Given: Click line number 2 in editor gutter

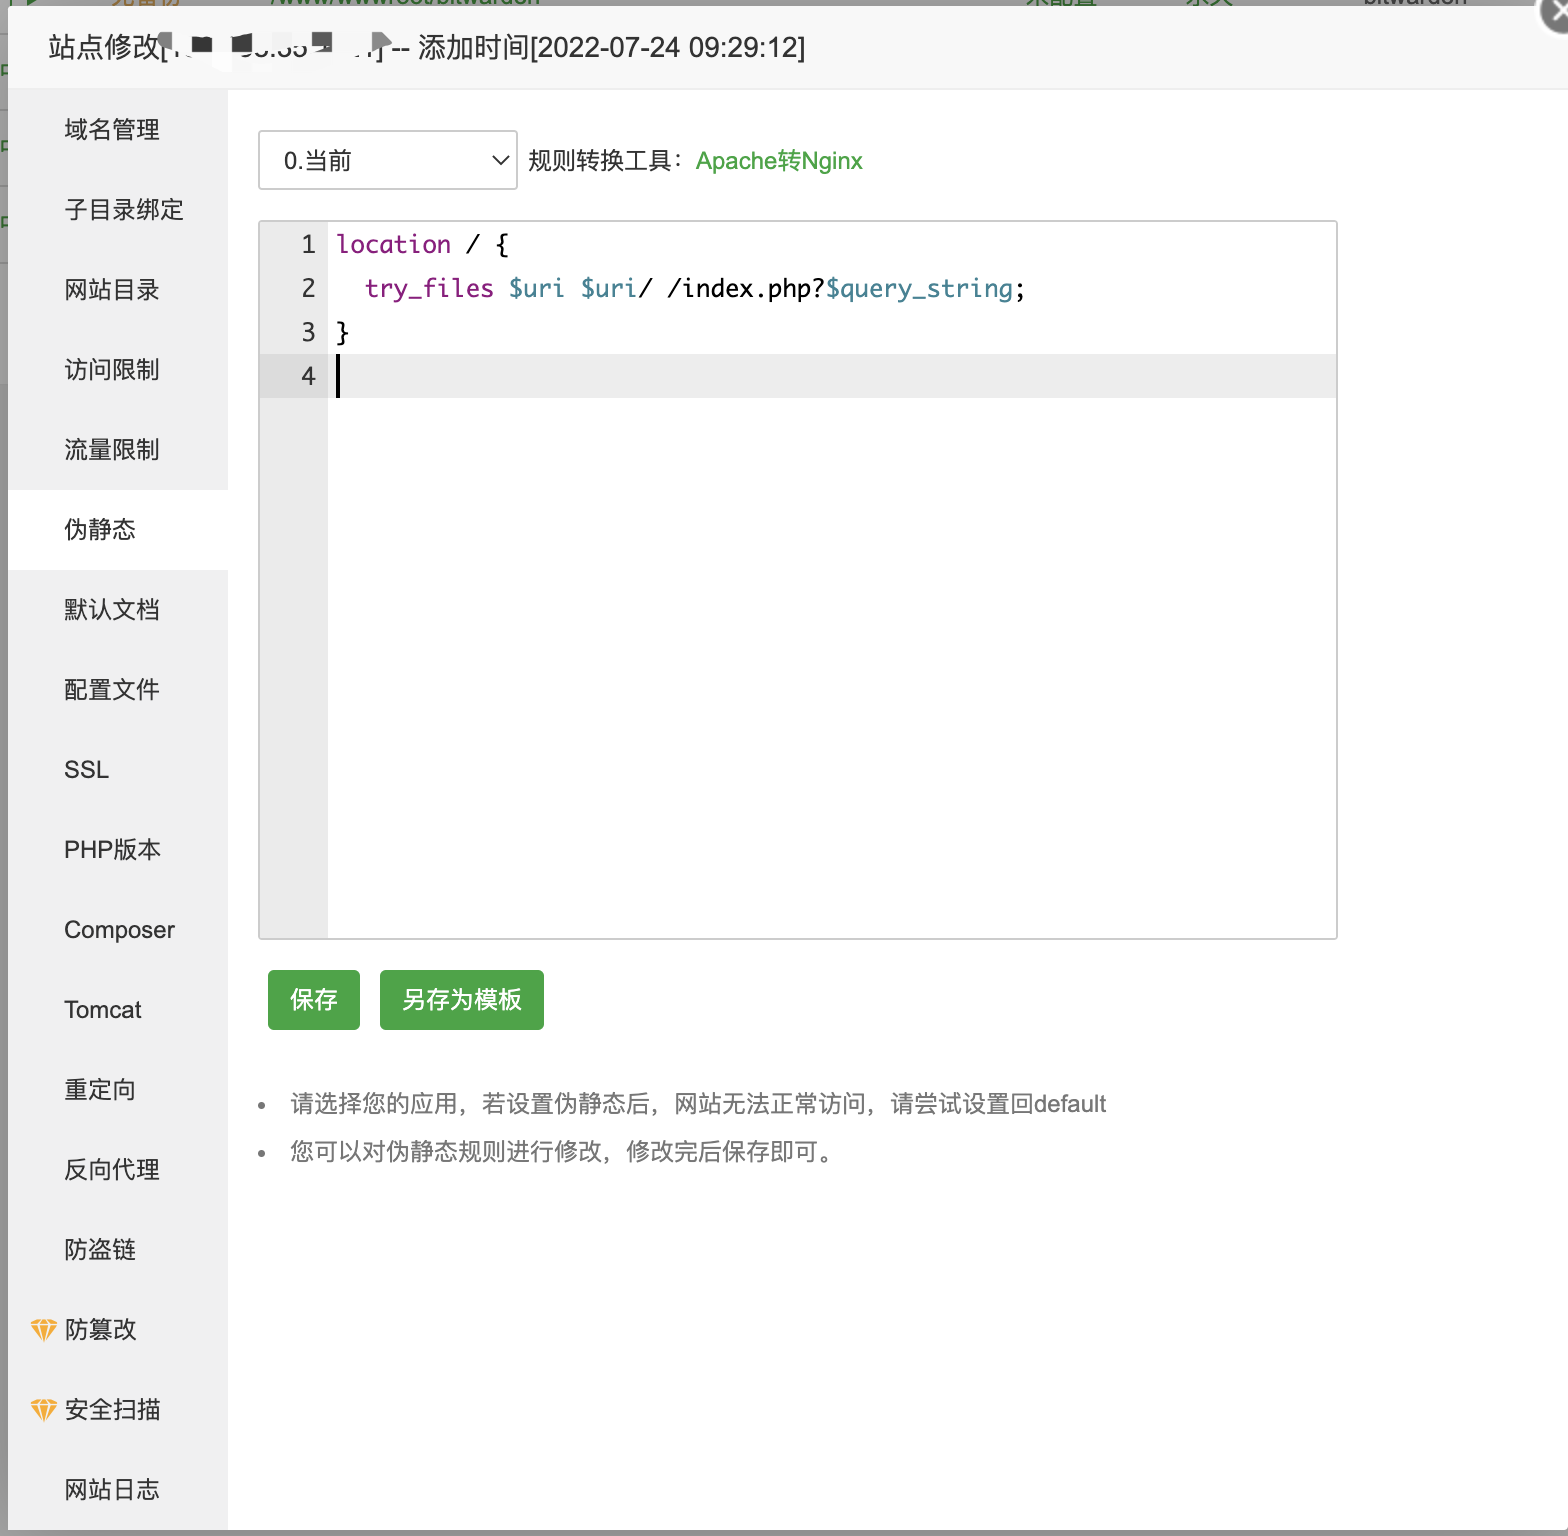Looking at the screenshot, I should [308, 288].
